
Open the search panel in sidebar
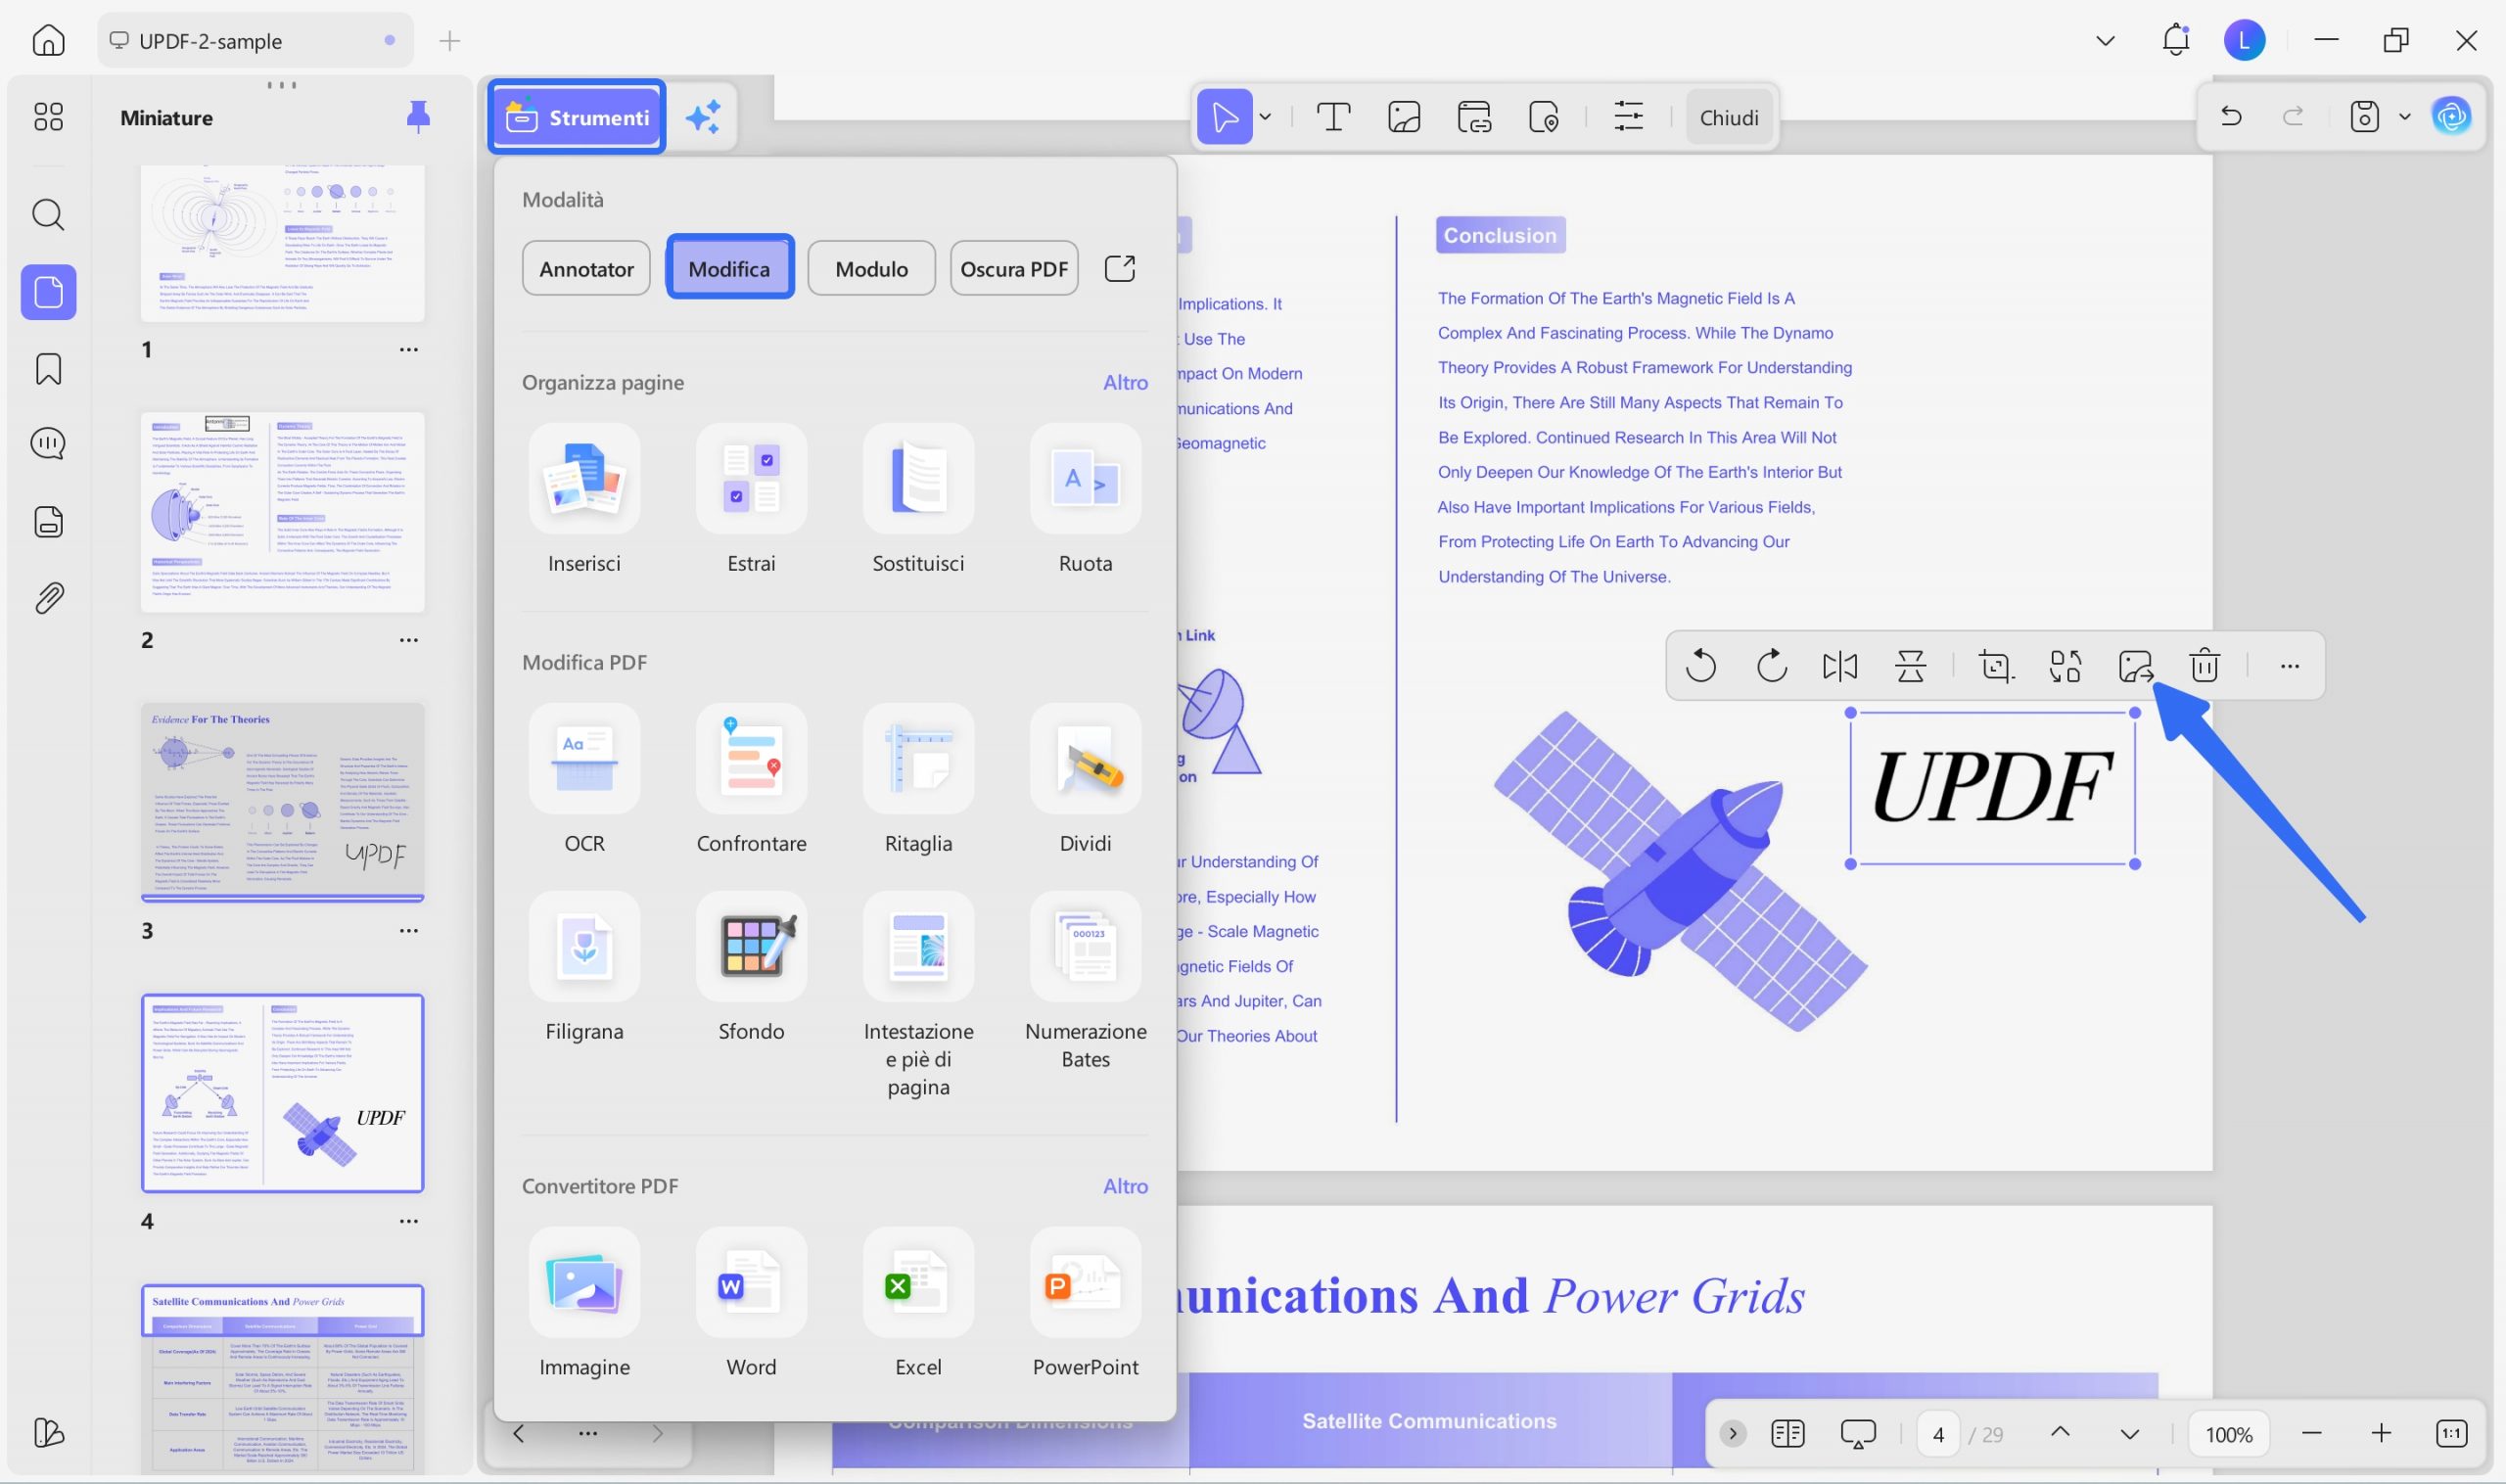pos(48,214)
